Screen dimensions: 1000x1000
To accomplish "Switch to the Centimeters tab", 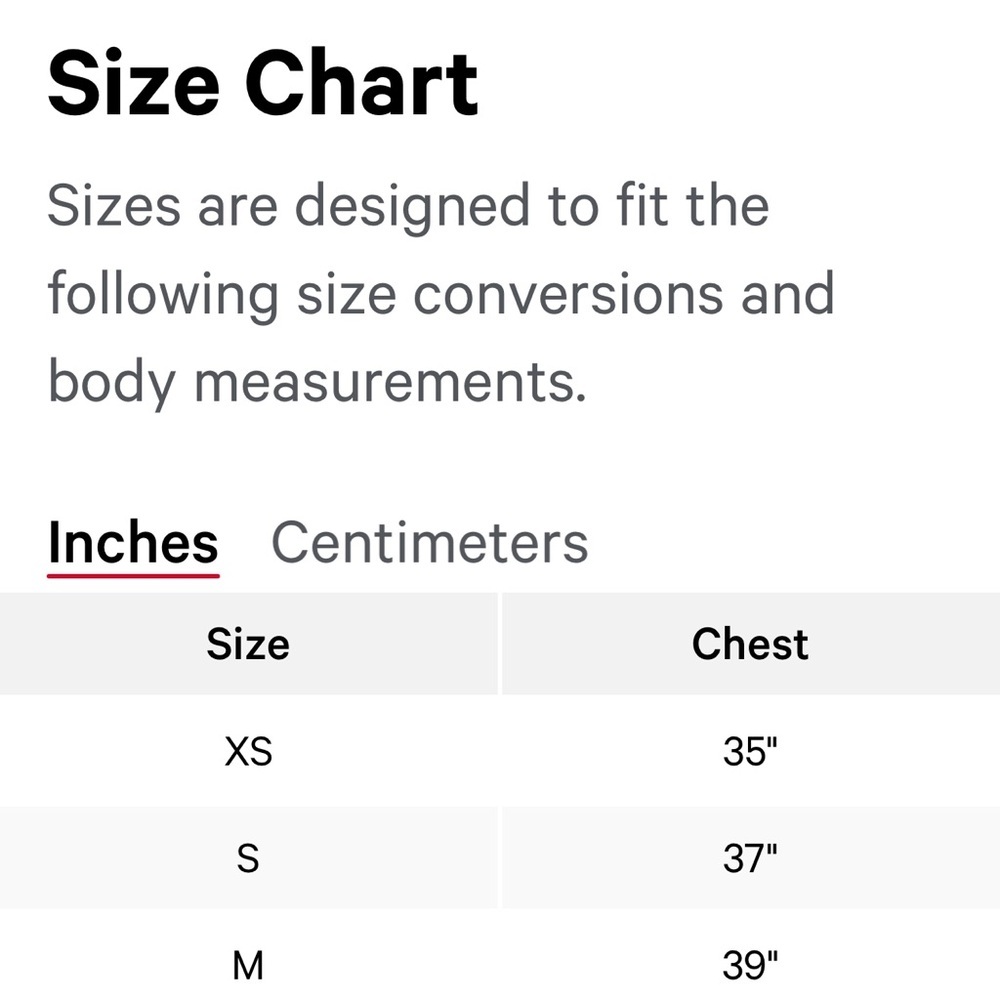I will coord(430,543).
